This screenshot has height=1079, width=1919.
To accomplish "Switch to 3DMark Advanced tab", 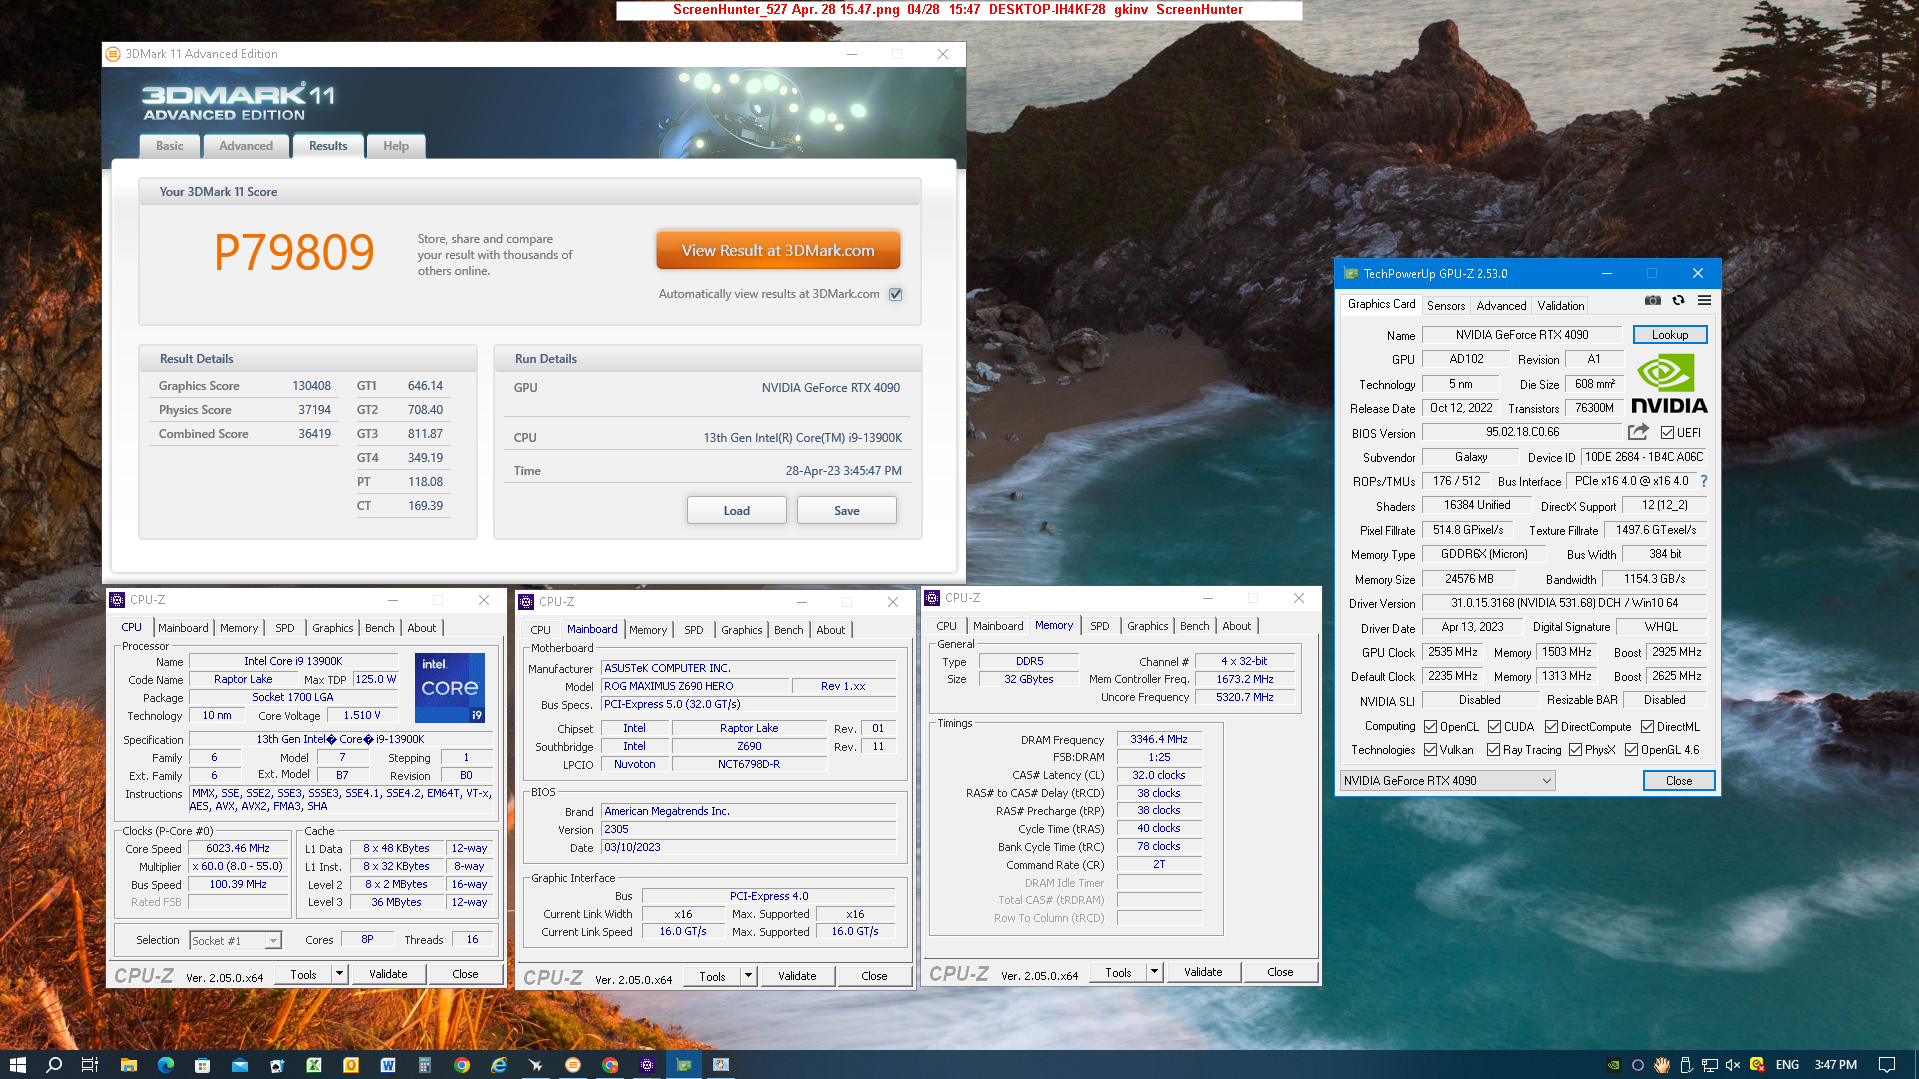I will tap(246, 146).
